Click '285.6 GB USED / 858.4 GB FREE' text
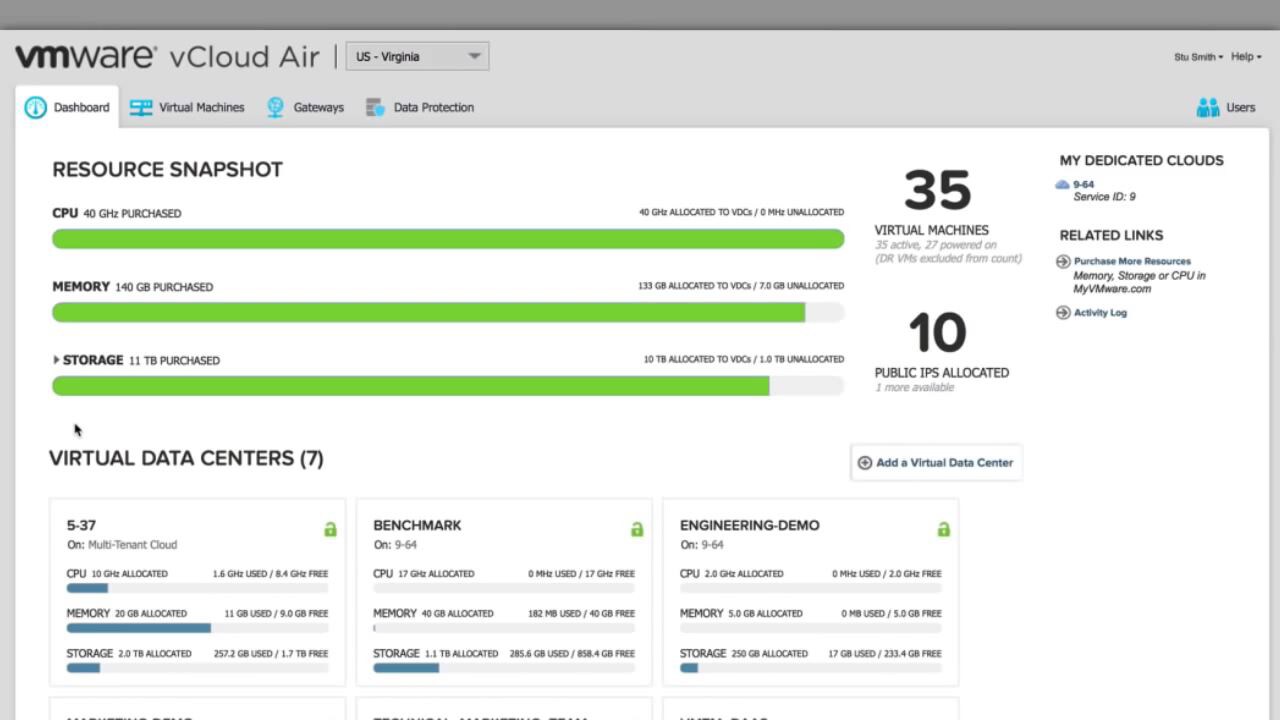Screen dimensions: 1280x720 click(572, 654)
